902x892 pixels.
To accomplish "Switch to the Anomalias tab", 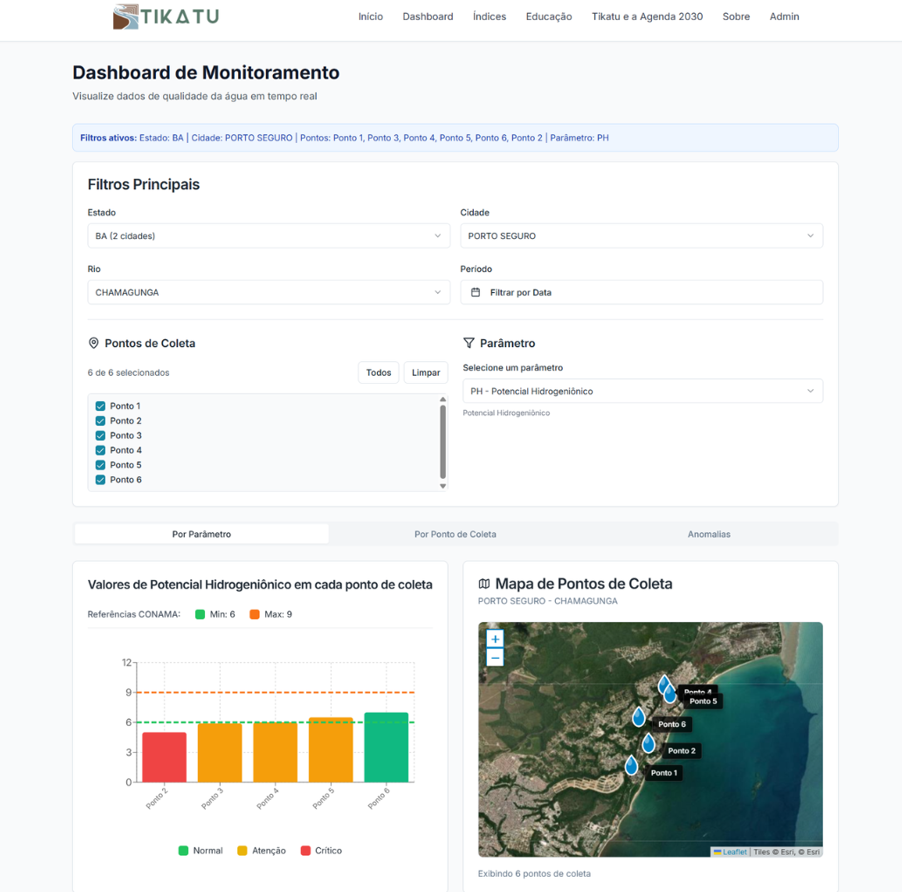I will (x=709, y=534).
